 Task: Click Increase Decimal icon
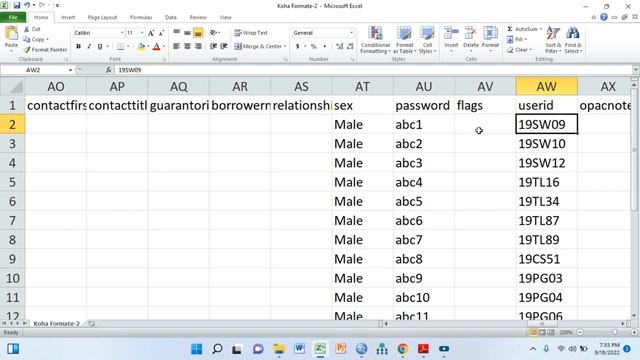click(340, 47)
